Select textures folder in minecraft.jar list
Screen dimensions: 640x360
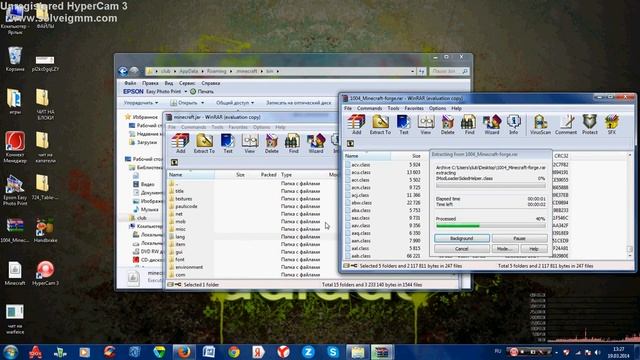tap(183, 199)
